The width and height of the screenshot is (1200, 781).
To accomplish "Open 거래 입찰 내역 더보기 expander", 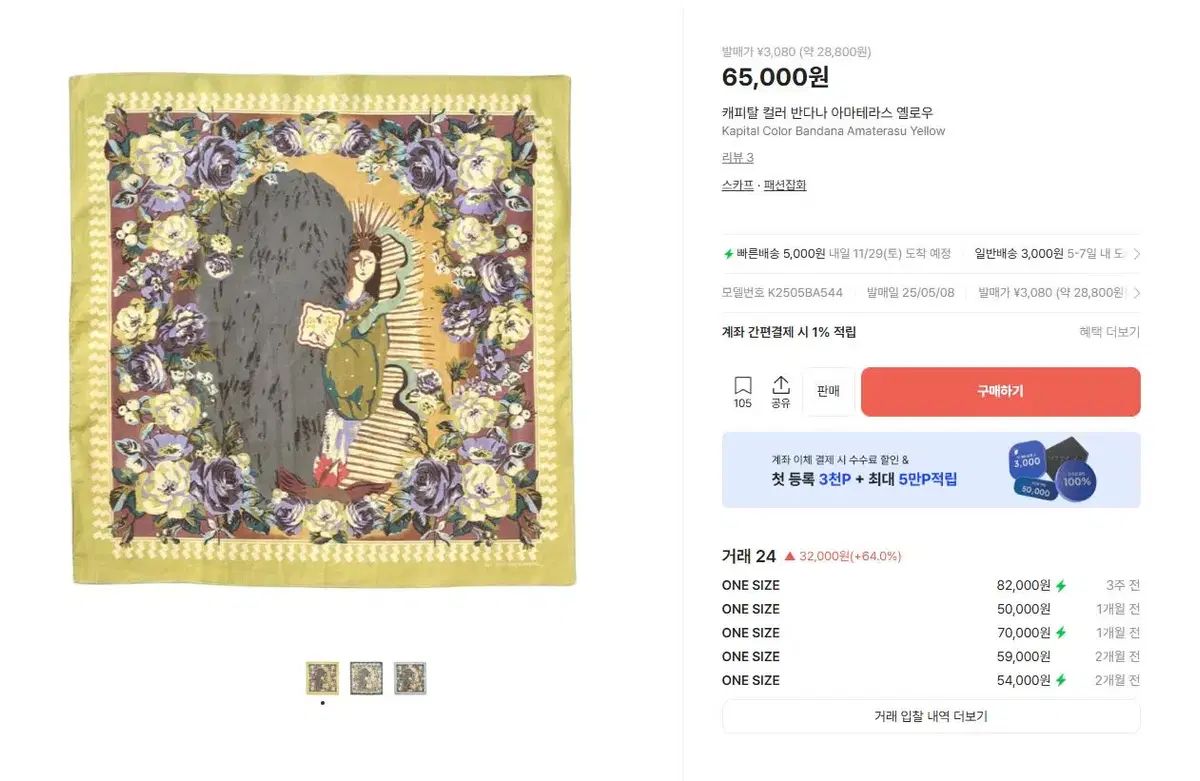I will pyautogui.click(x=930, y=716).
